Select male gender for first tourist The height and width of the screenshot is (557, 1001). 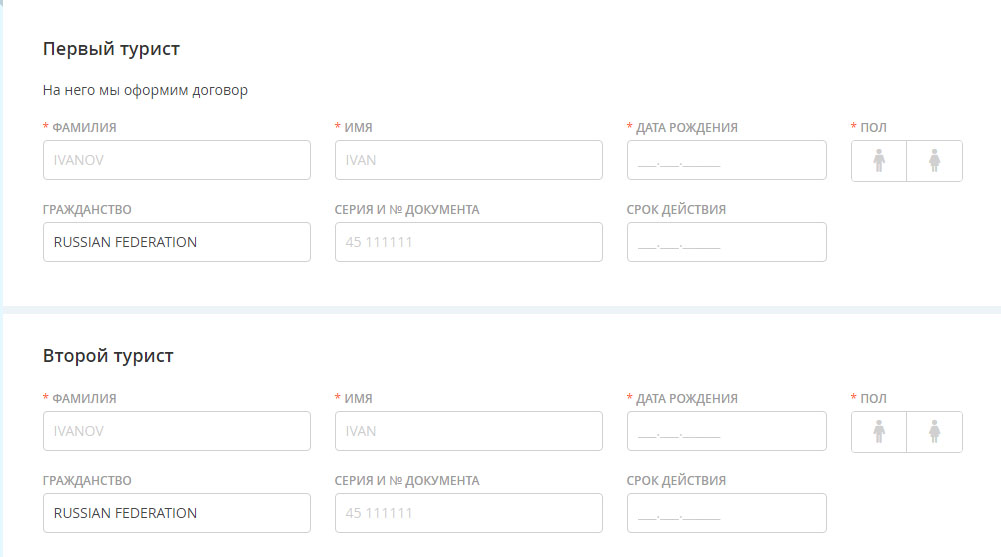[879, 161]
